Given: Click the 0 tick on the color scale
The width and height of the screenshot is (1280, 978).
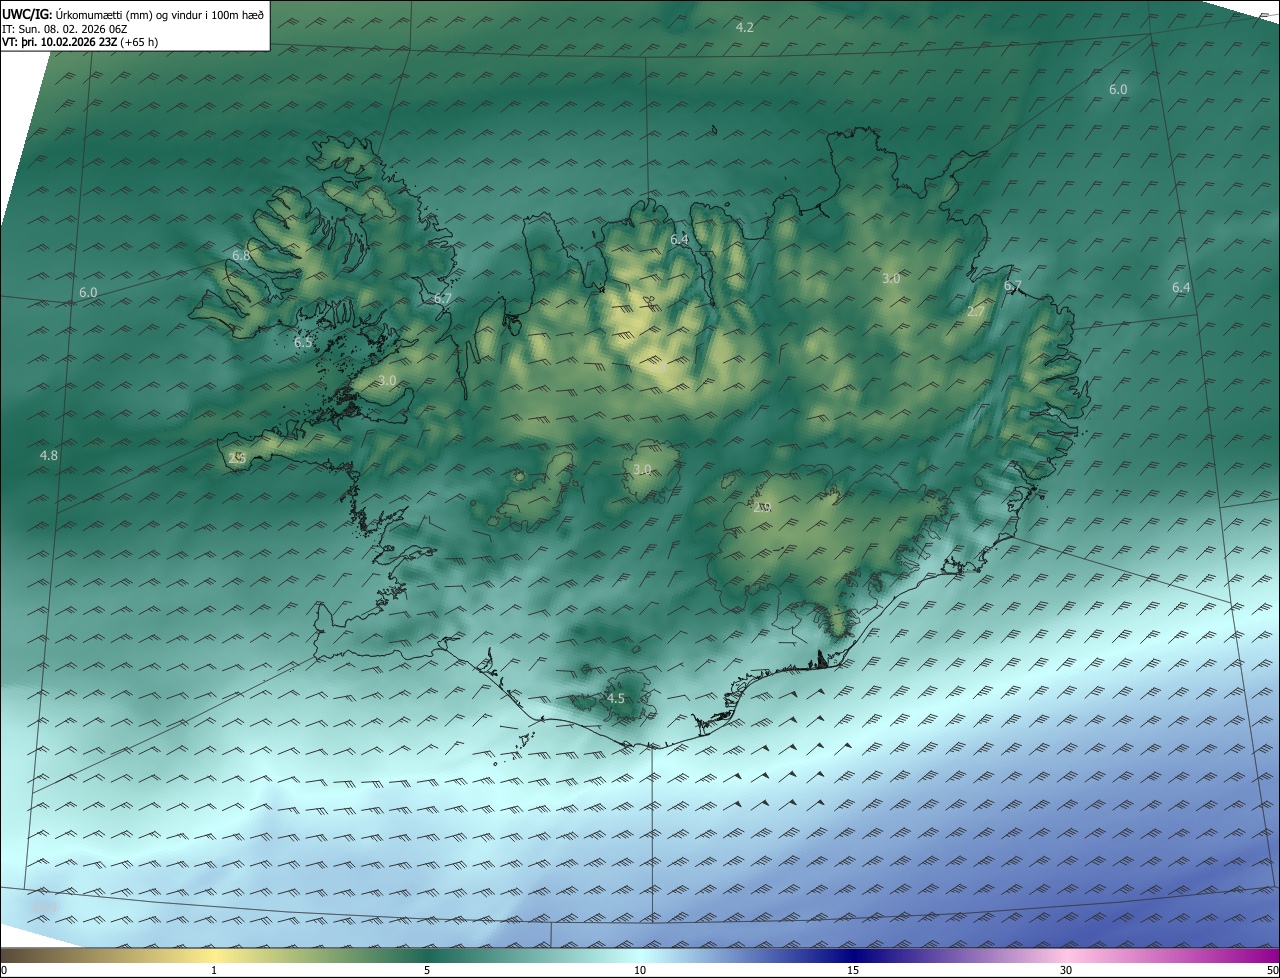Looking at the screenshot, I should point(3,970).
